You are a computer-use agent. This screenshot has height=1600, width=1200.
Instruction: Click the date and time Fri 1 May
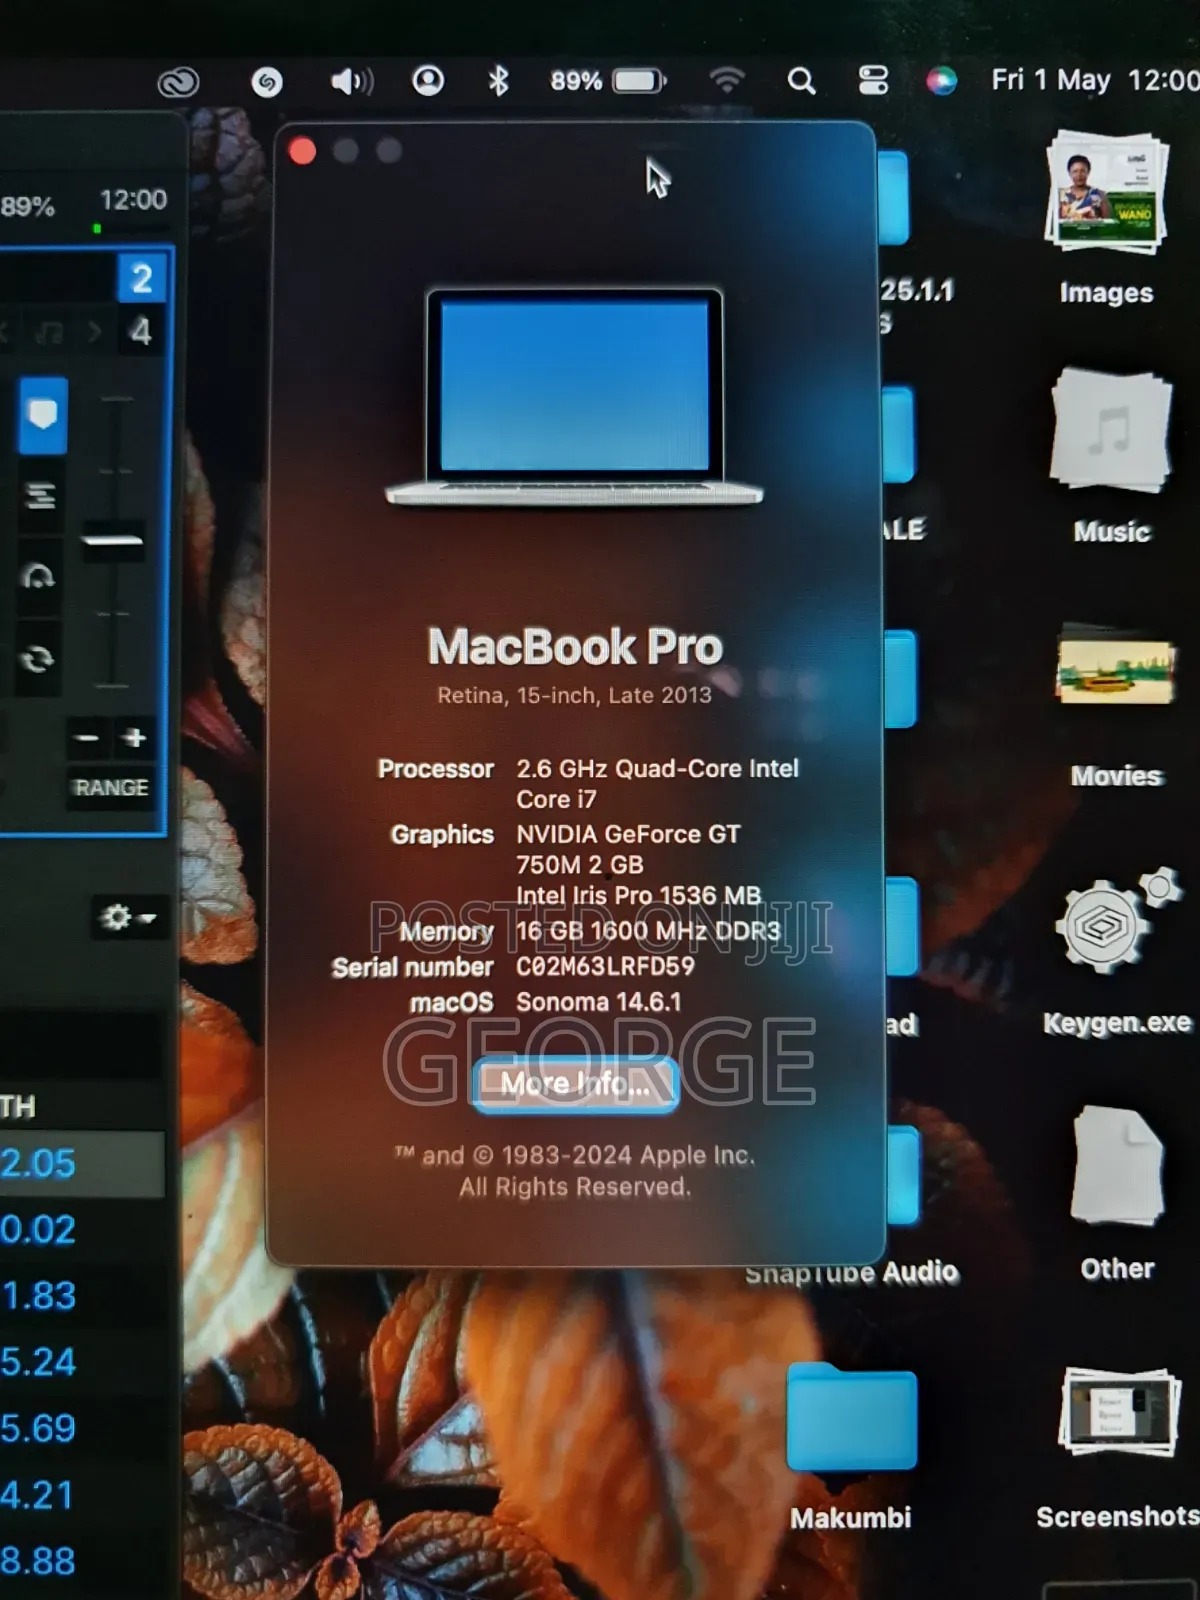click(x=1095, y=80)
